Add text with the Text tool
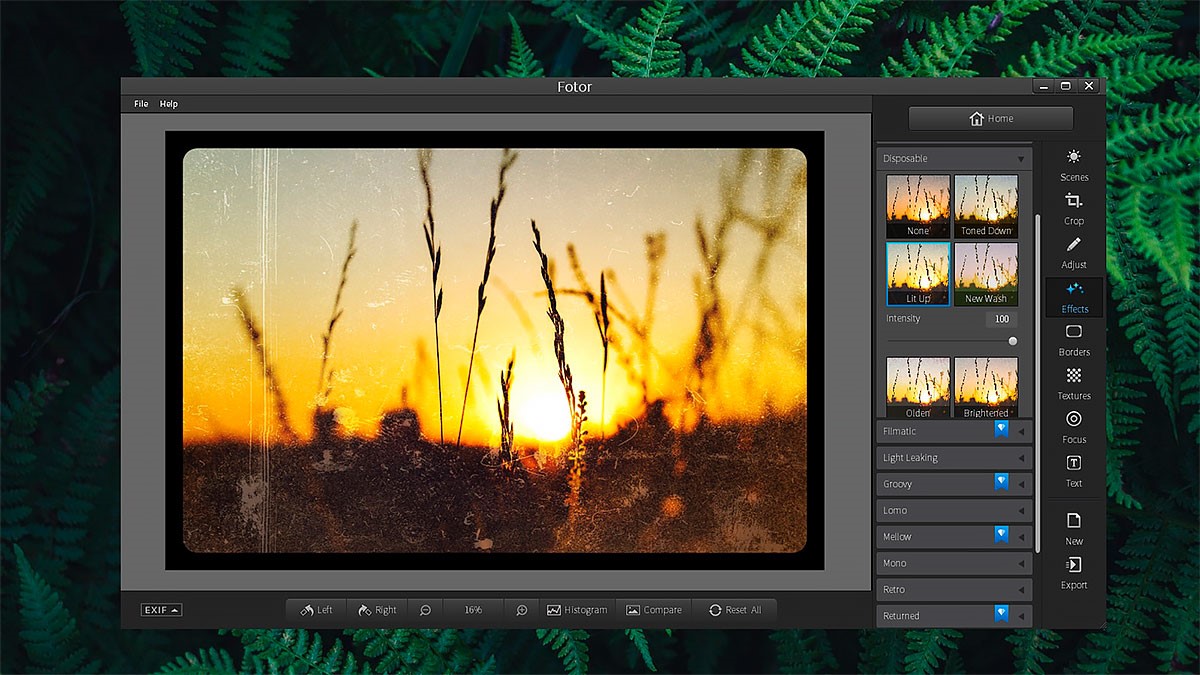The width and height of the screenshot is (1200, 675). 1073,470
